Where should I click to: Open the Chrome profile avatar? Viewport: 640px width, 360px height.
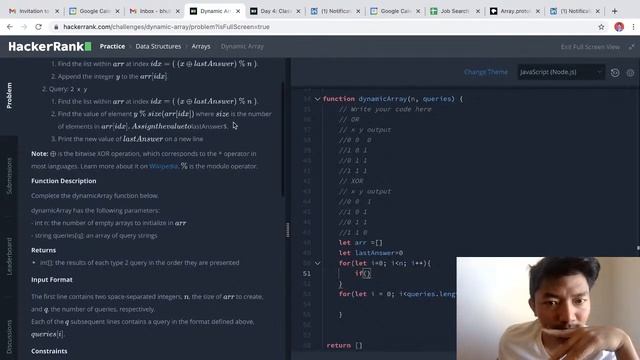(619, 27)
